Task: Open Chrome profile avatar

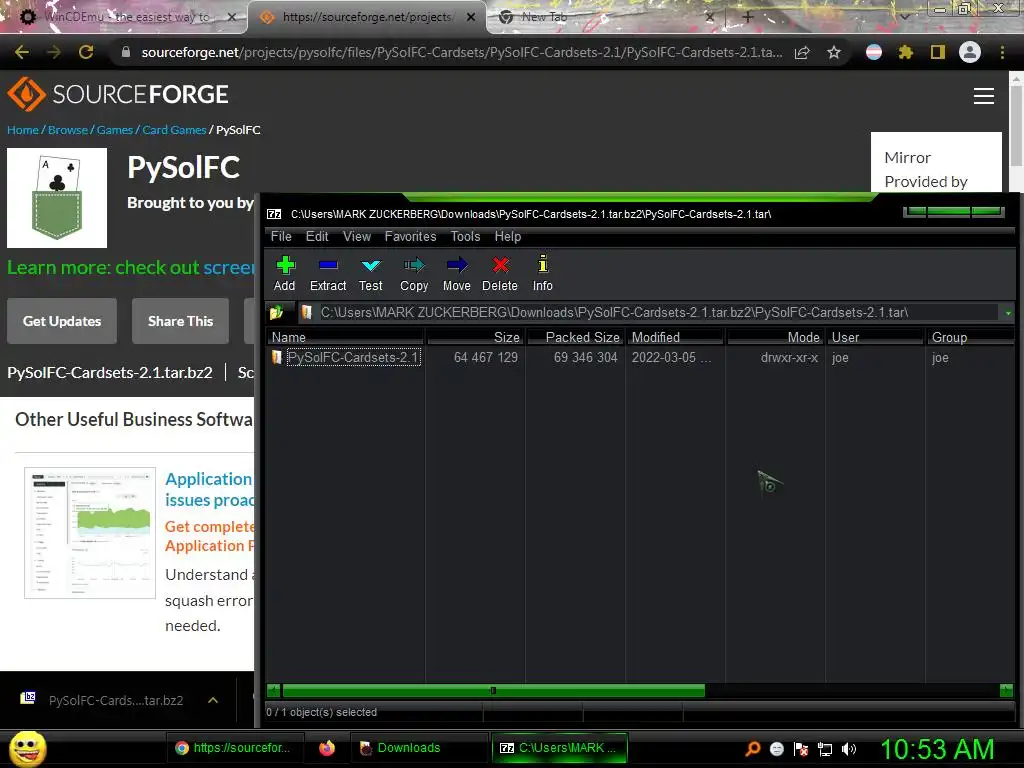Action: tap(970, 52)
